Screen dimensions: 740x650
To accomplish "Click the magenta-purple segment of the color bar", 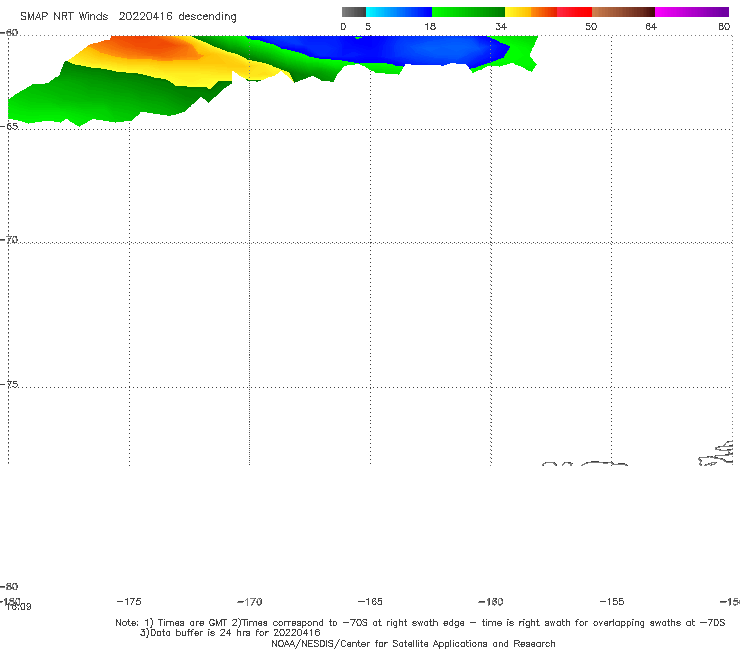I will click(692, 12).
